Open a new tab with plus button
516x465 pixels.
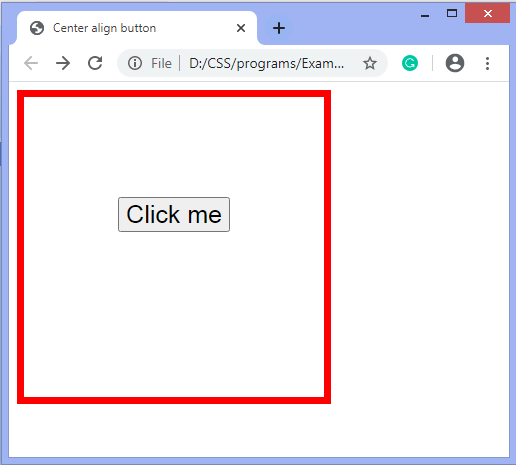pyautogui.click(x=279, y=28)
